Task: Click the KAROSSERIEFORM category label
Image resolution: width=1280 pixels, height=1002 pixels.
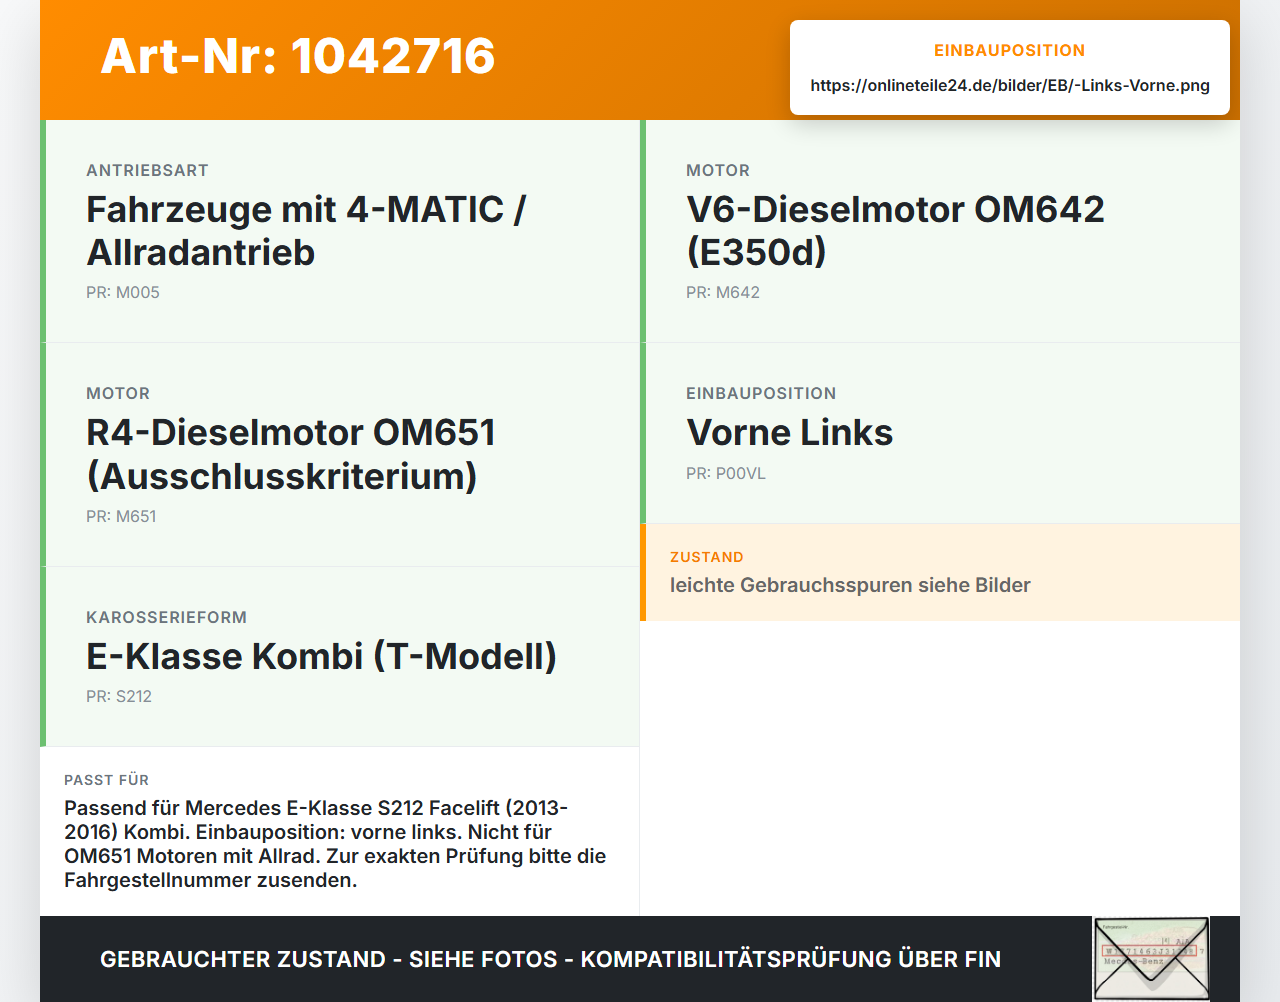Action: [x=166, y=617]
